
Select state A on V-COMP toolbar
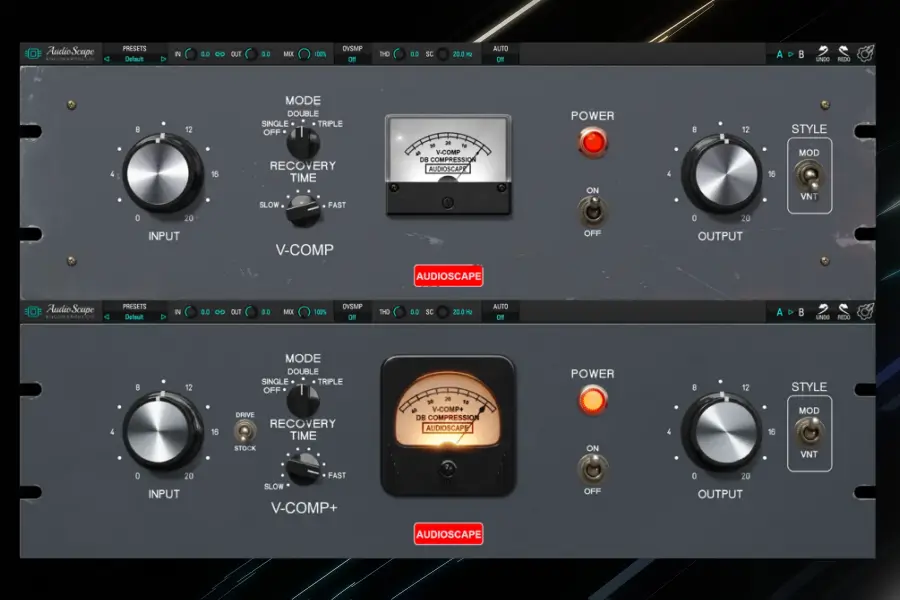tap(779, 55)
